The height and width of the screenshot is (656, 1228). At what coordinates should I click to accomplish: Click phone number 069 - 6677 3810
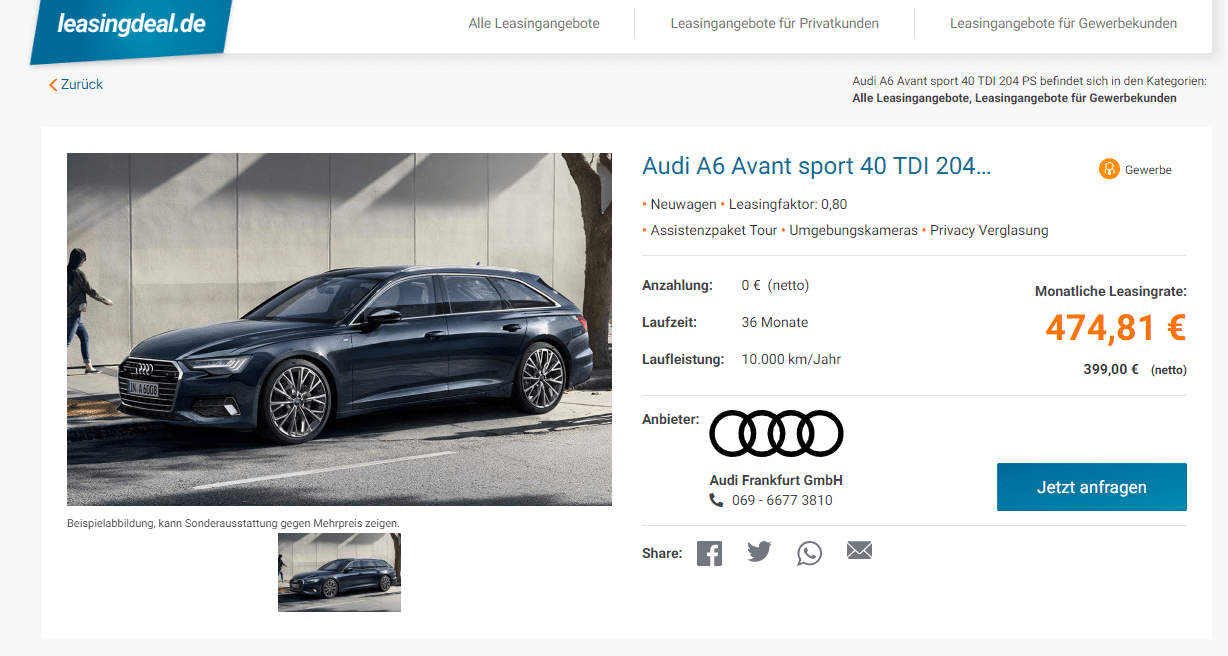pos(782,500)
